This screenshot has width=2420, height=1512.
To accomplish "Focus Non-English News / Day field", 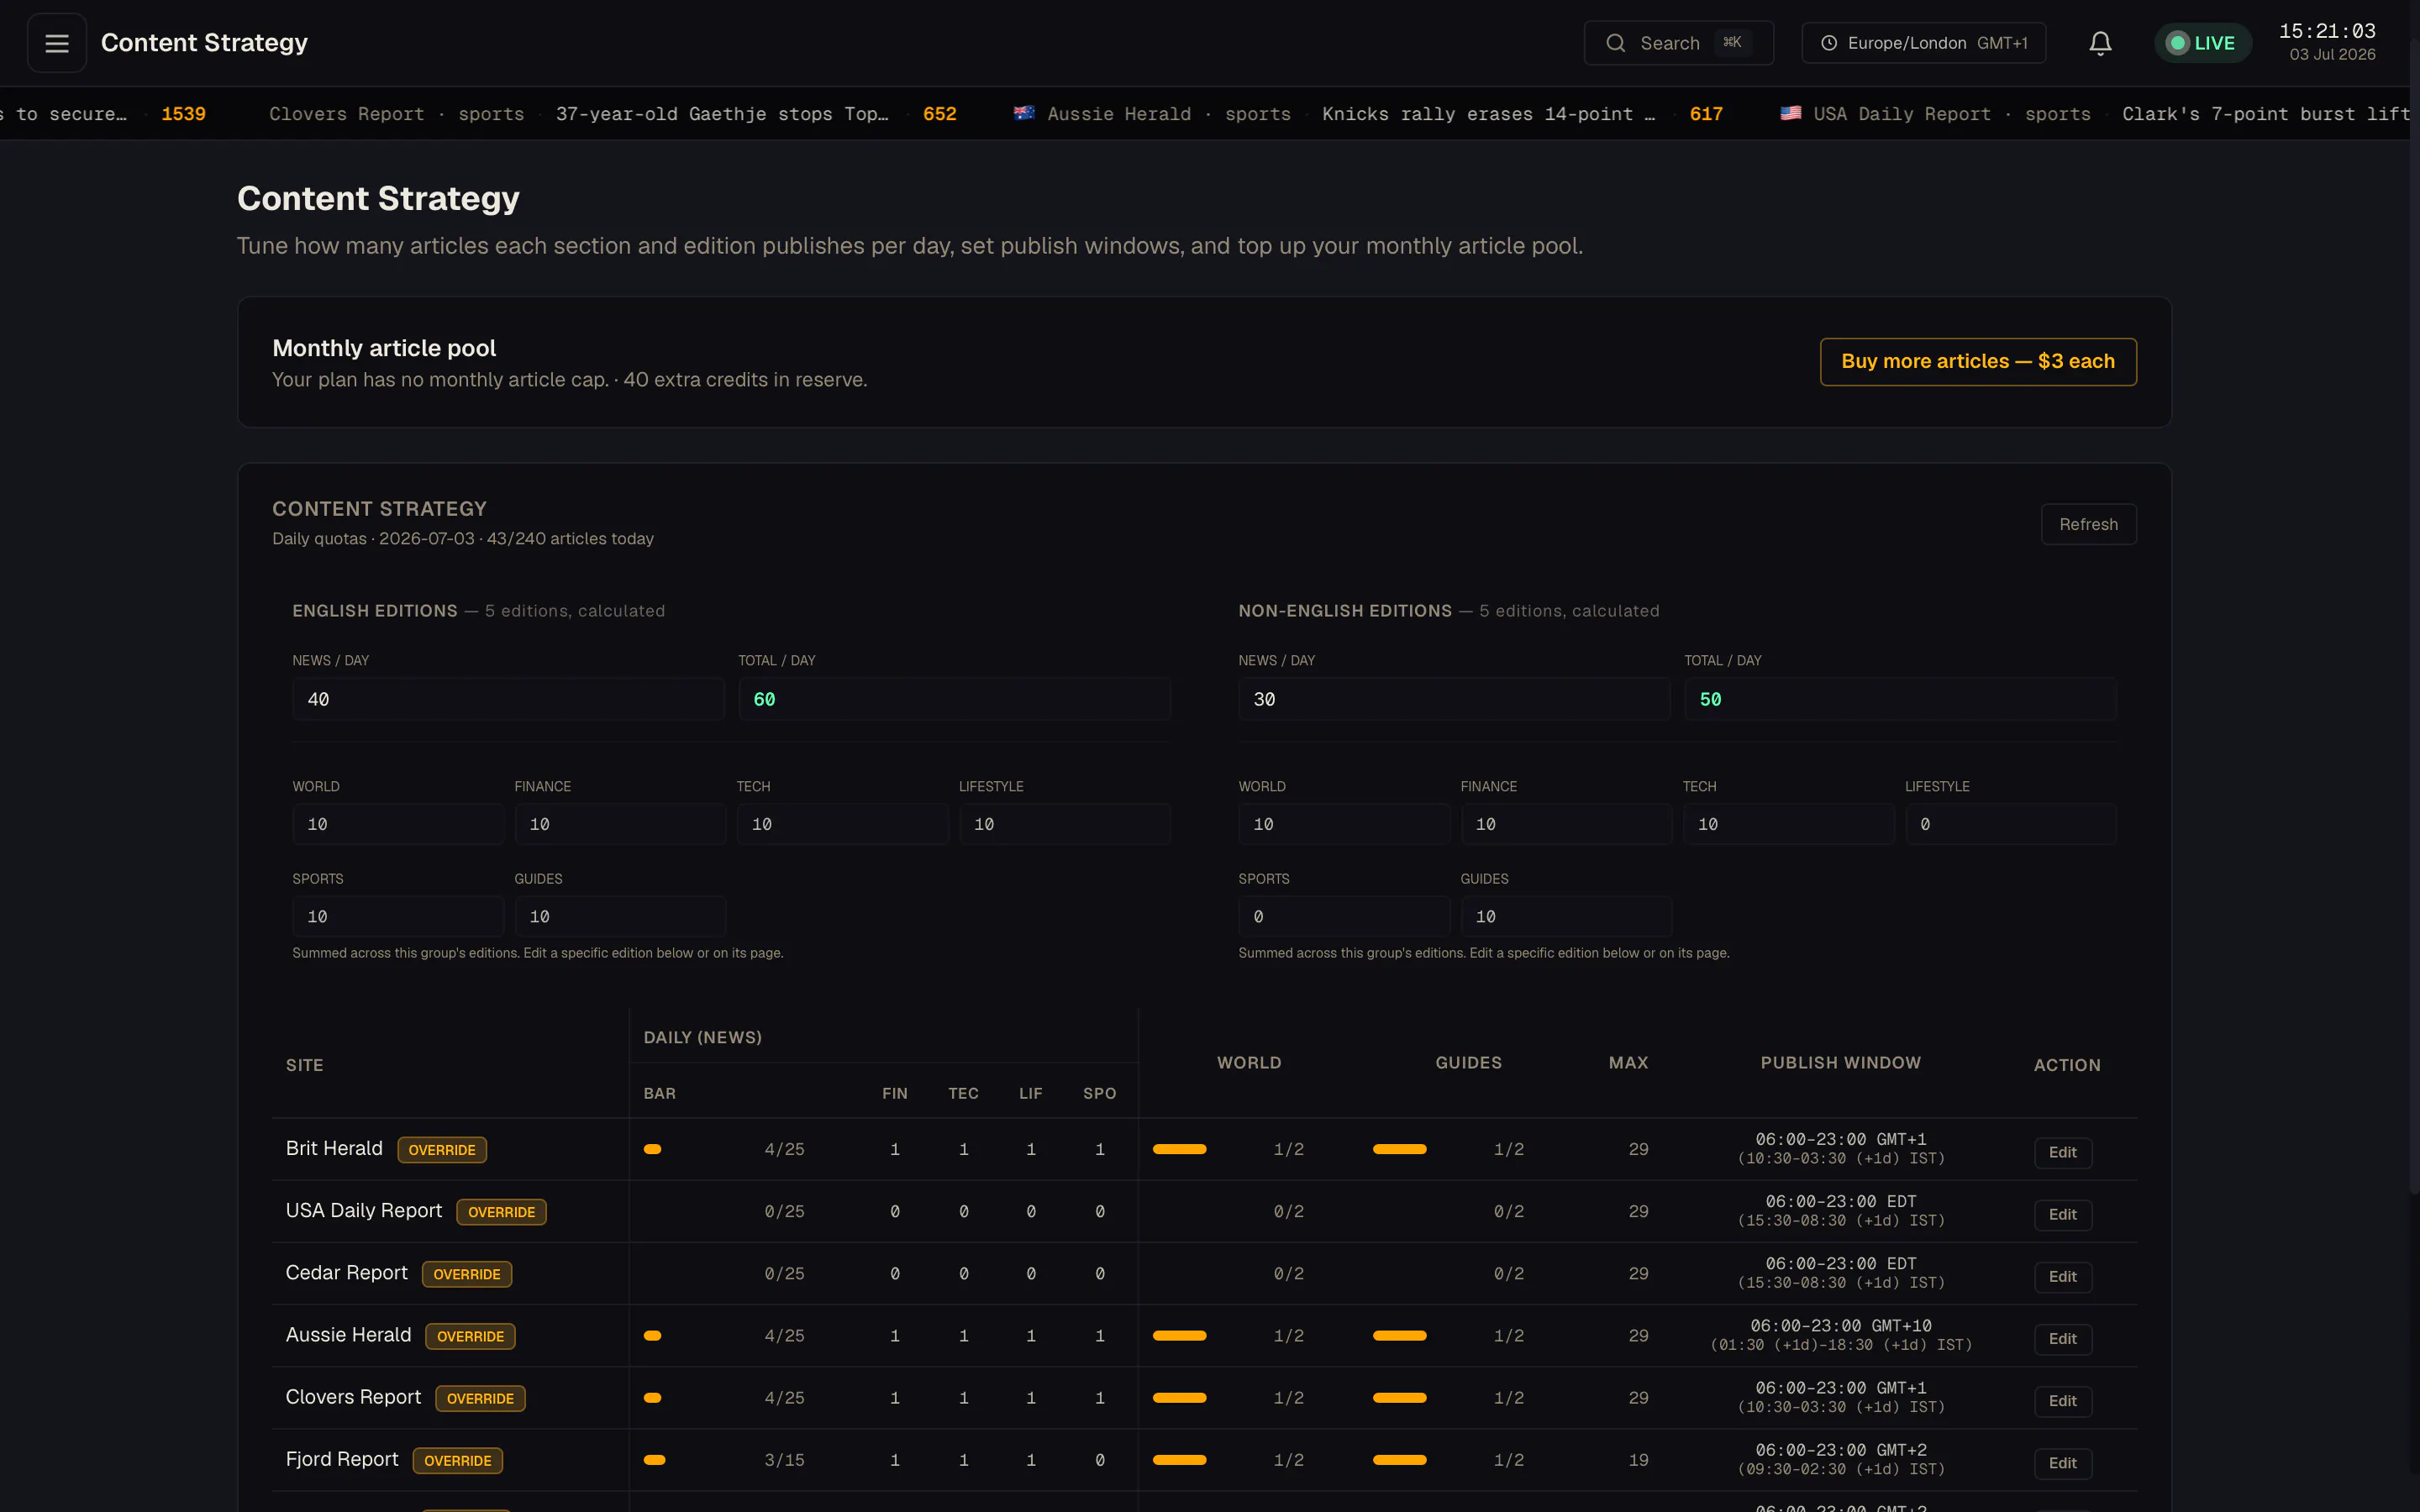I will coord(1454,699).
